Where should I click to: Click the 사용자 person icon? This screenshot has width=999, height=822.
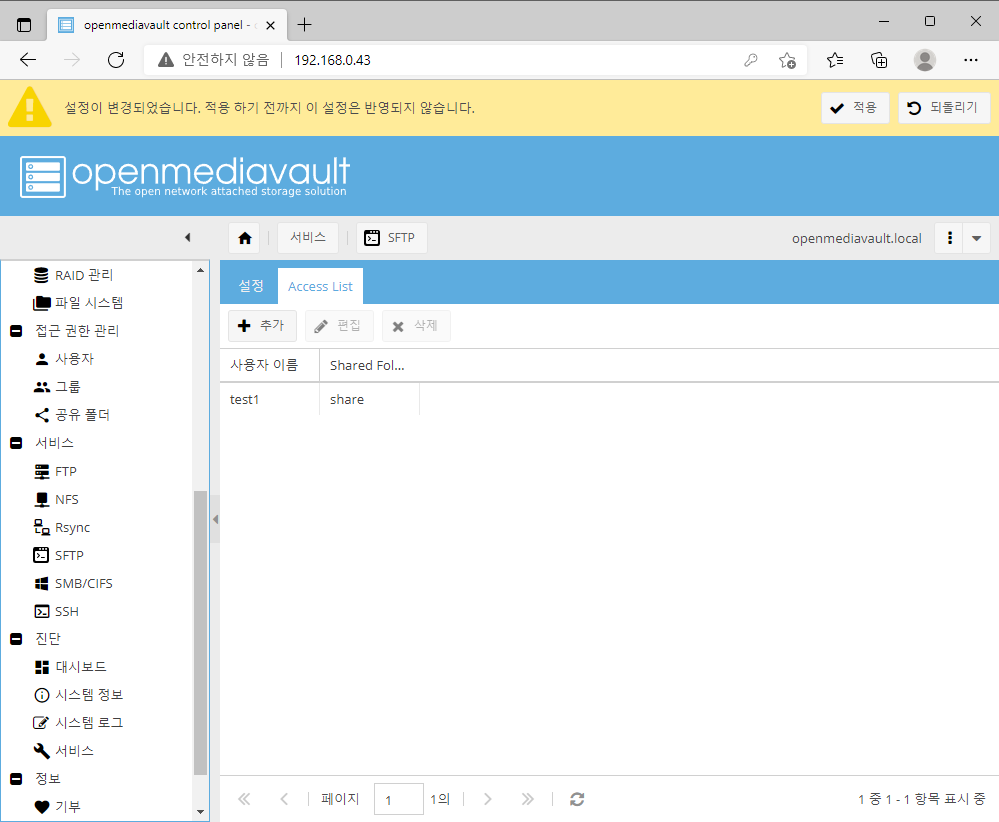tap(41, 359)
